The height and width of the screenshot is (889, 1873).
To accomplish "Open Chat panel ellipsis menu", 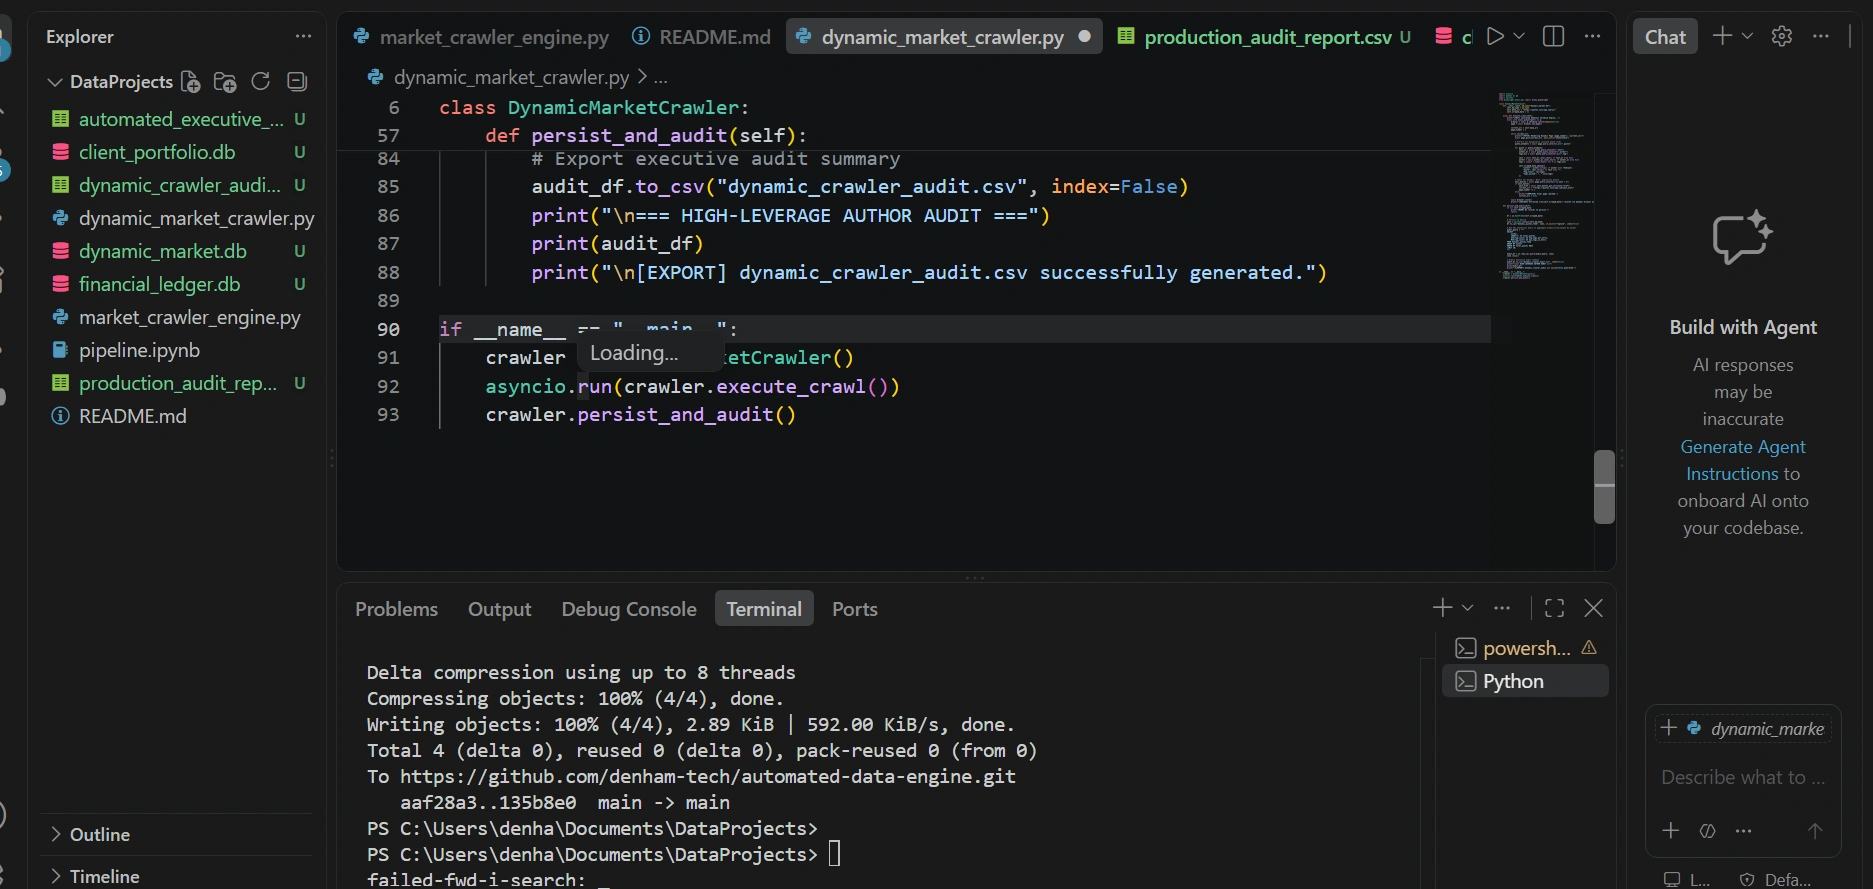I will [1821, 36].
